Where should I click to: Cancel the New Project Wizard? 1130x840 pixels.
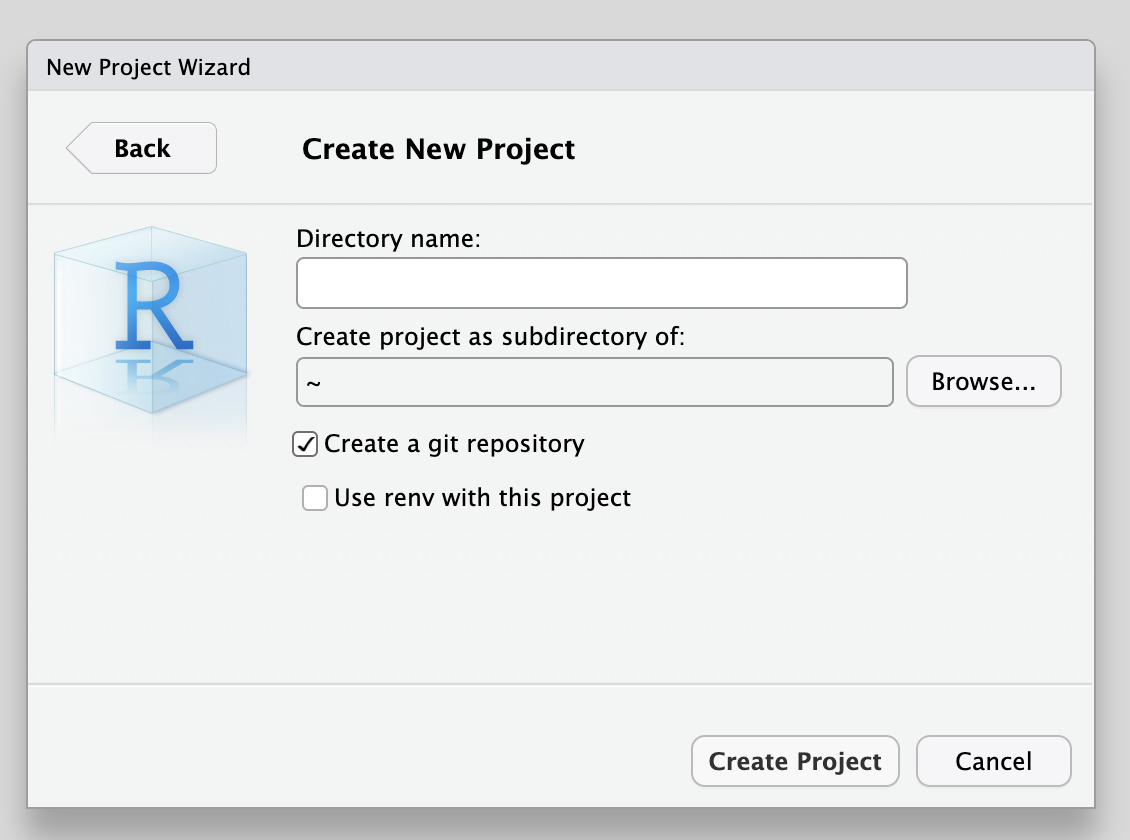993,762
